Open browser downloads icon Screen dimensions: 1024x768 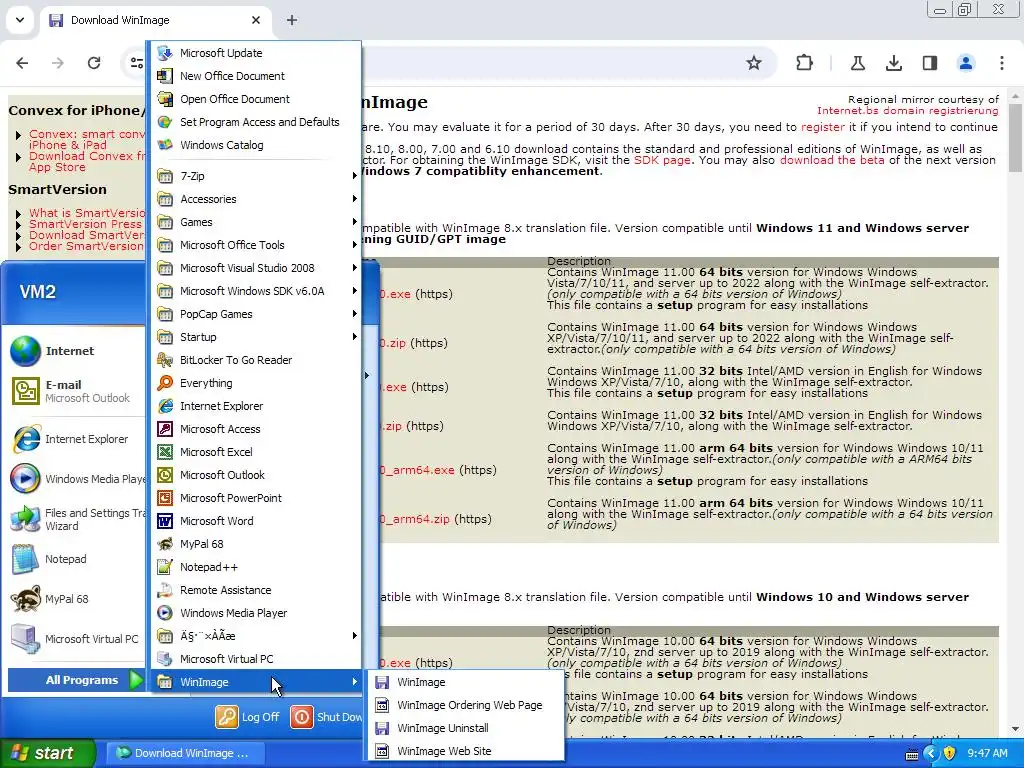pyautogui.click(x=894, y=63)
